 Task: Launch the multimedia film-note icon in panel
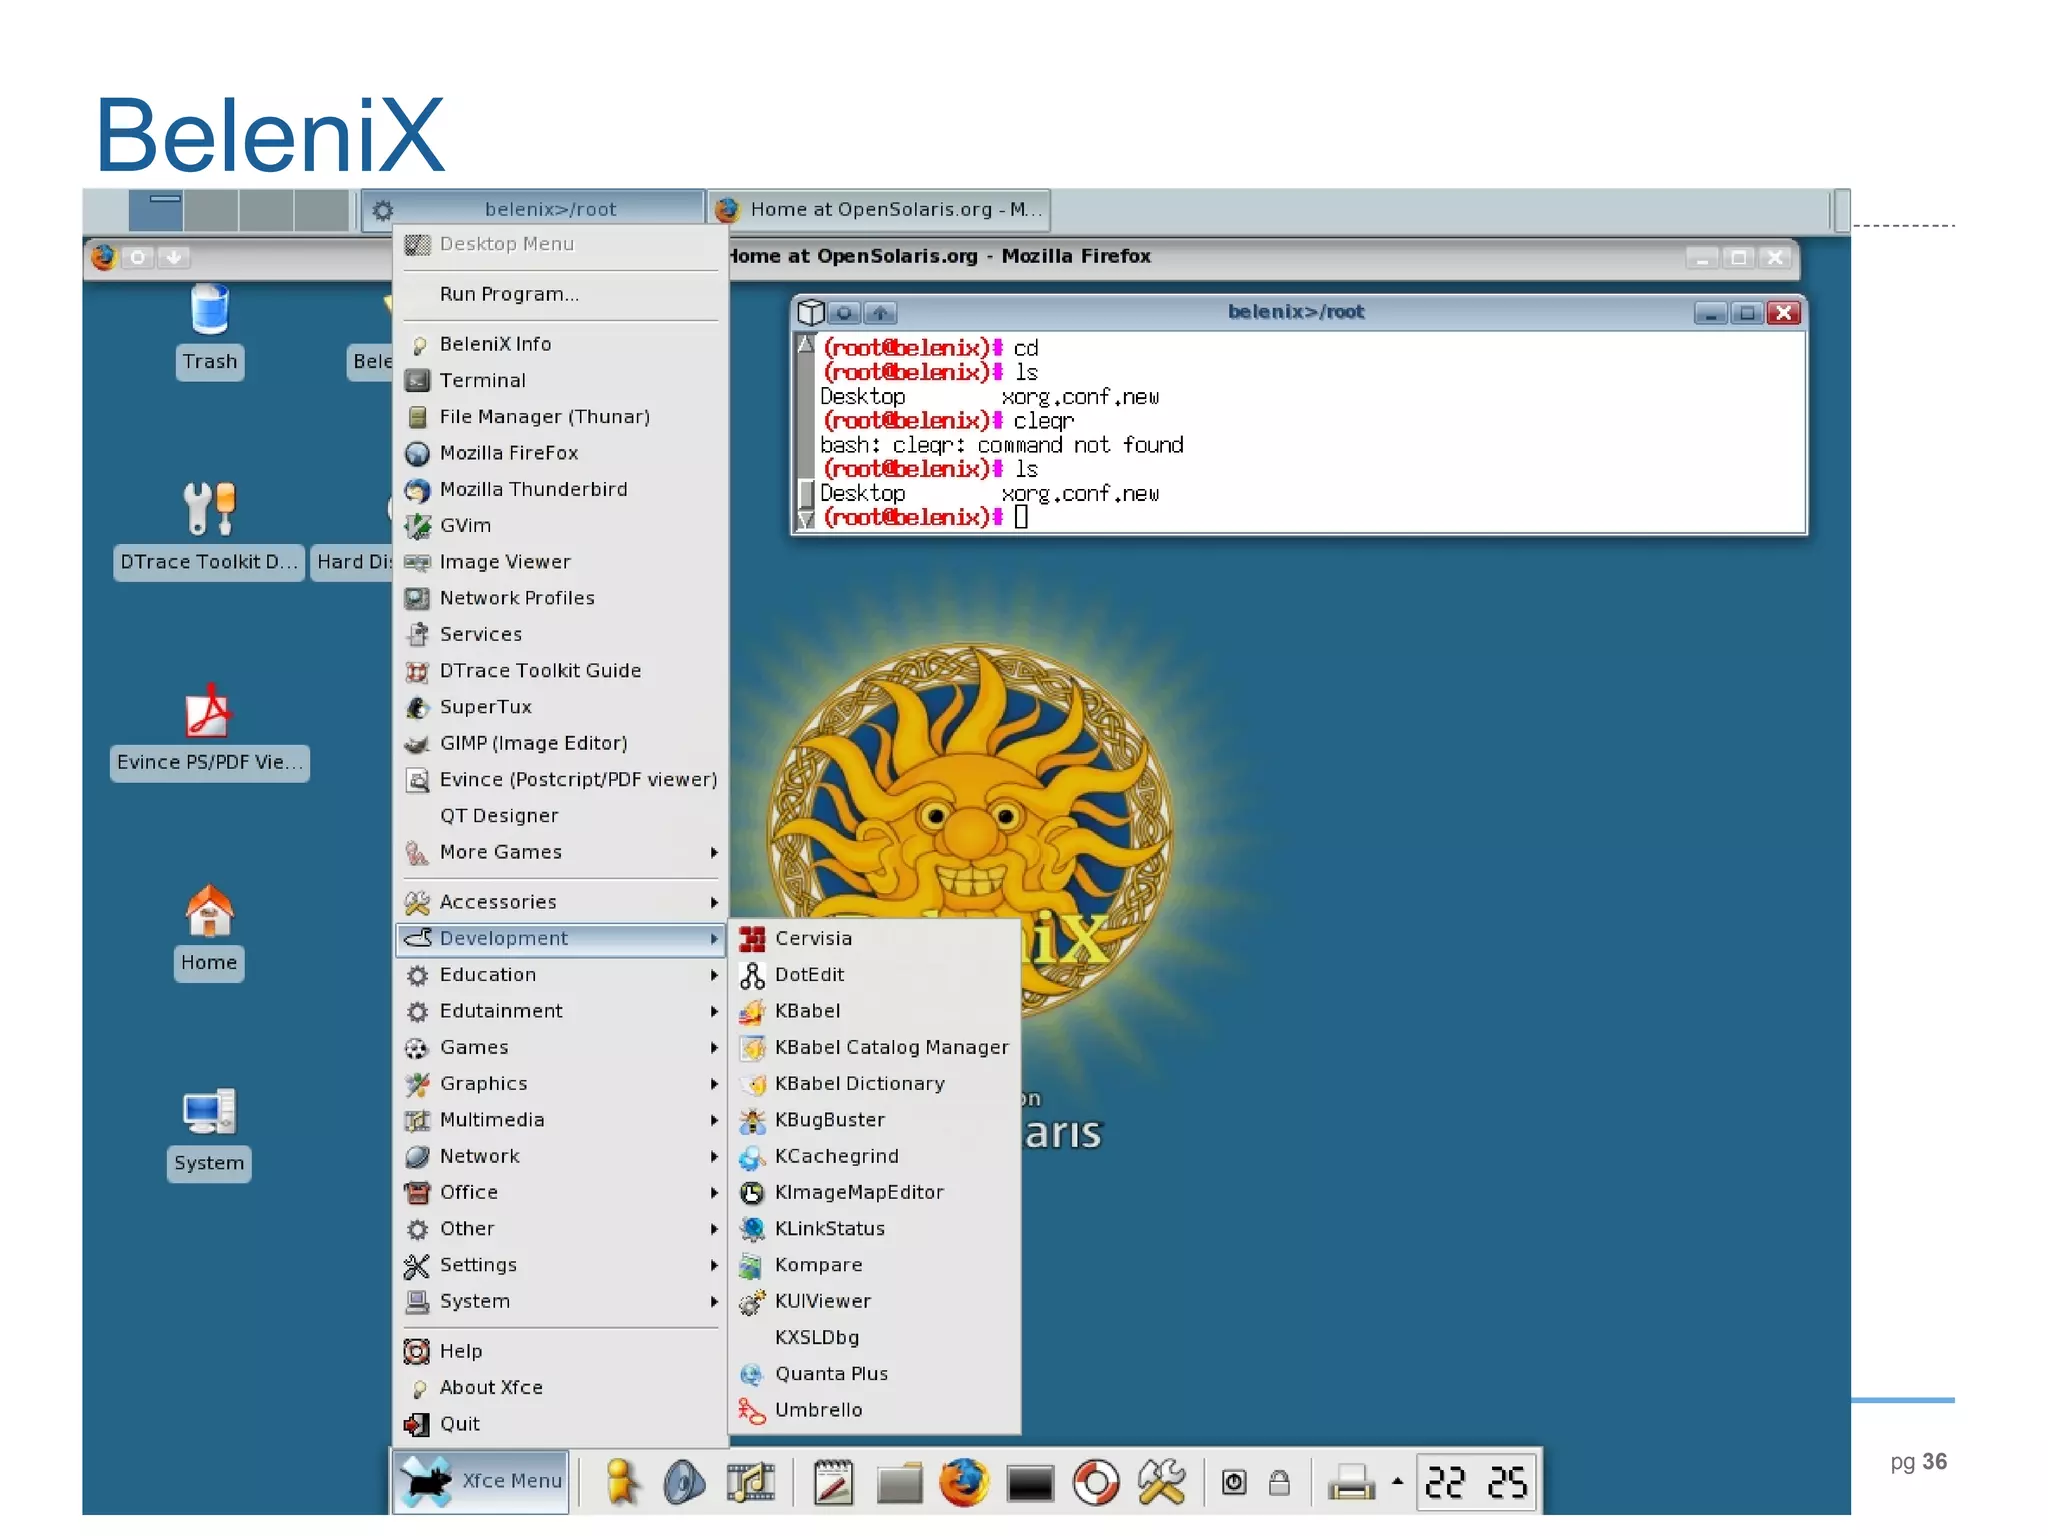[x=750, y=1482]
